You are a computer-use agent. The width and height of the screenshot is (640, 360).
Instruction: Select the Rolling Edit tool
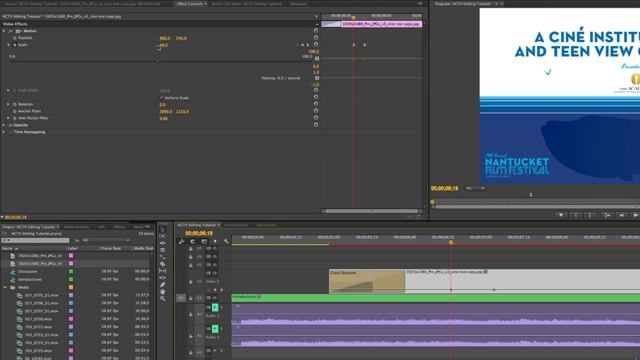pos(163,250)
